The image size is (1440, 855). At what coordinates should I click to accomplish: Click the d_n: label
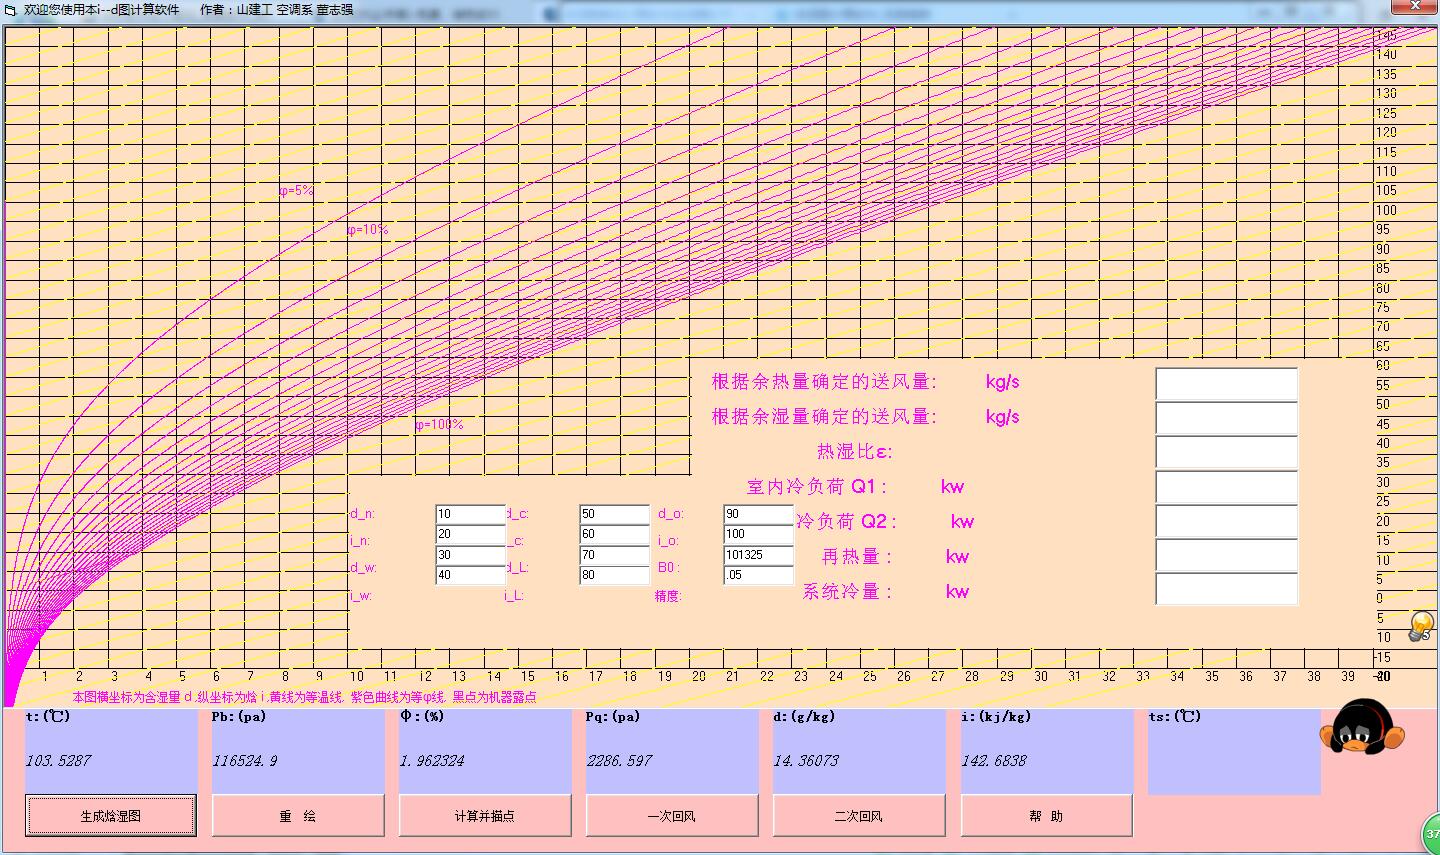[362, 514]
